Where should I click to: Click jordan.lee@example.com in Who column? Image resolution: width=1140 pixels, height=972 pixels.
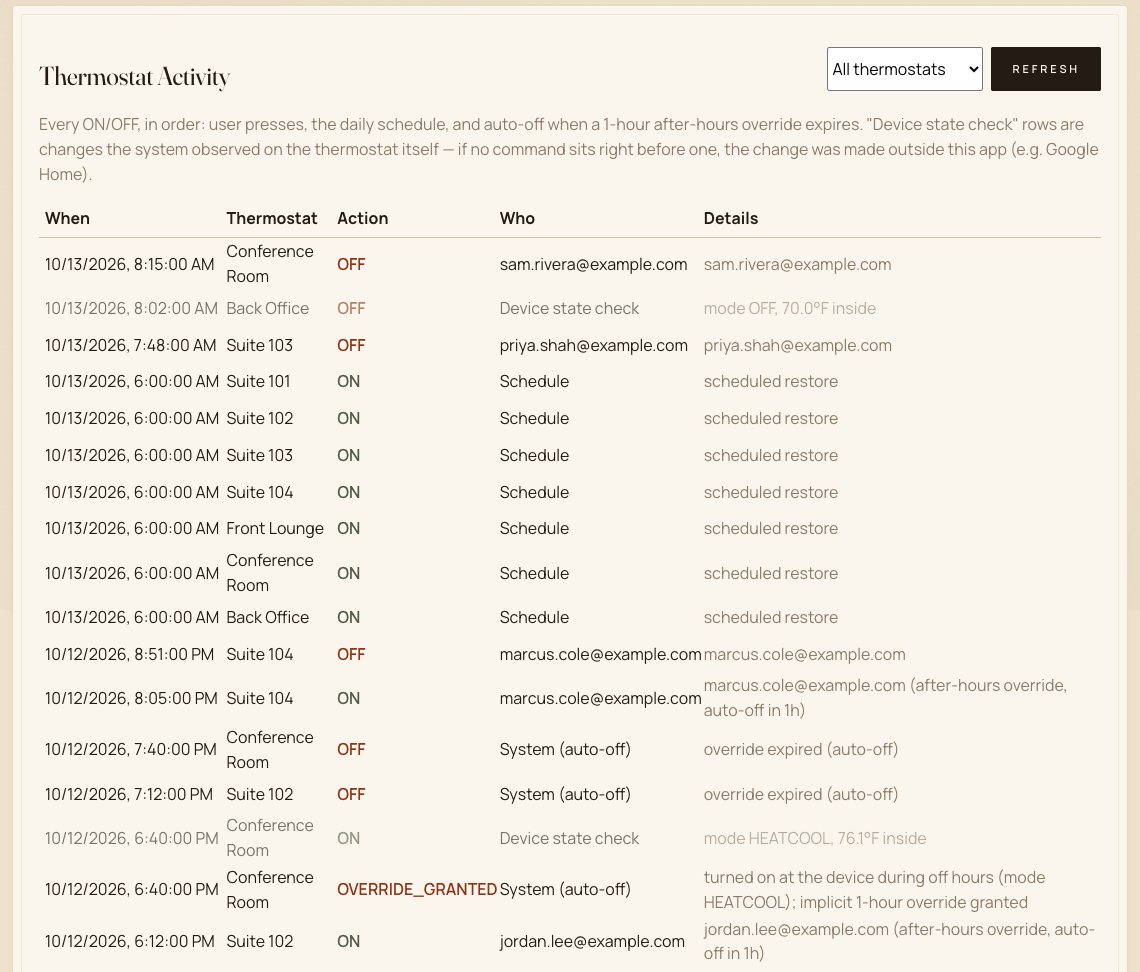tap(592, 941)
